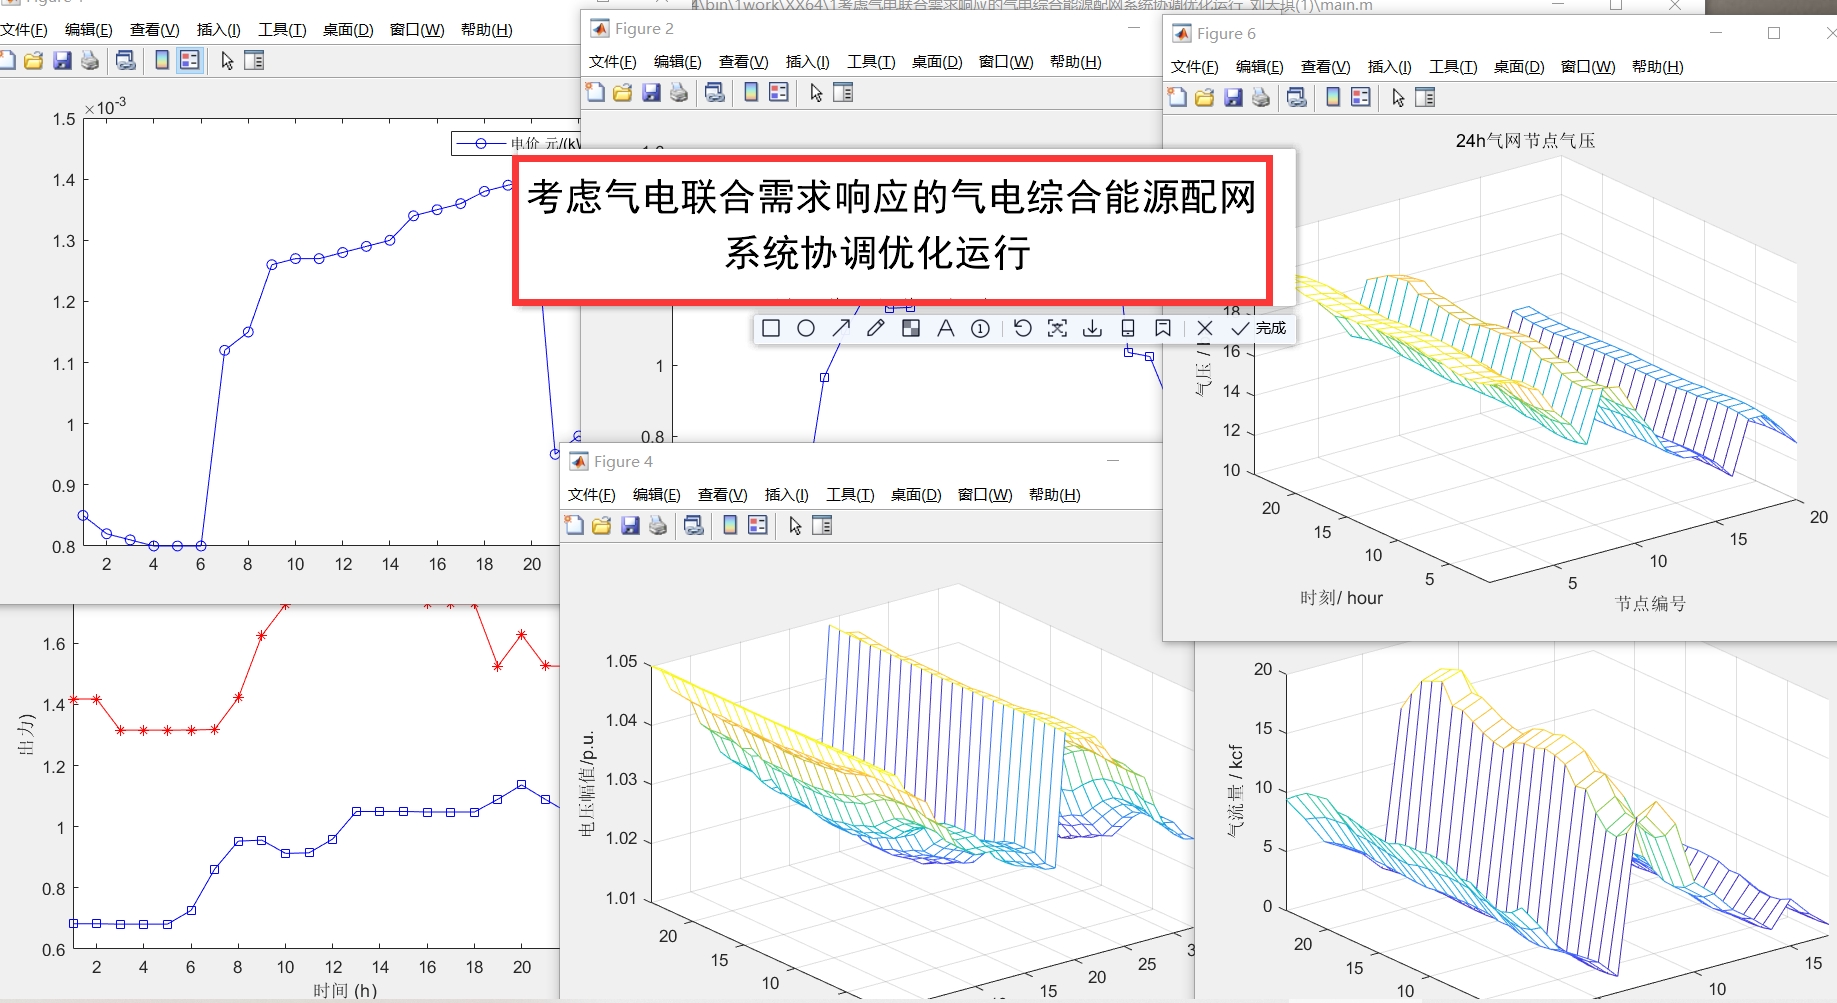The image size is (1837, 1003).
Task: Toggle the Edit Plot arrow in Figure 4
Action: [795, 526]
